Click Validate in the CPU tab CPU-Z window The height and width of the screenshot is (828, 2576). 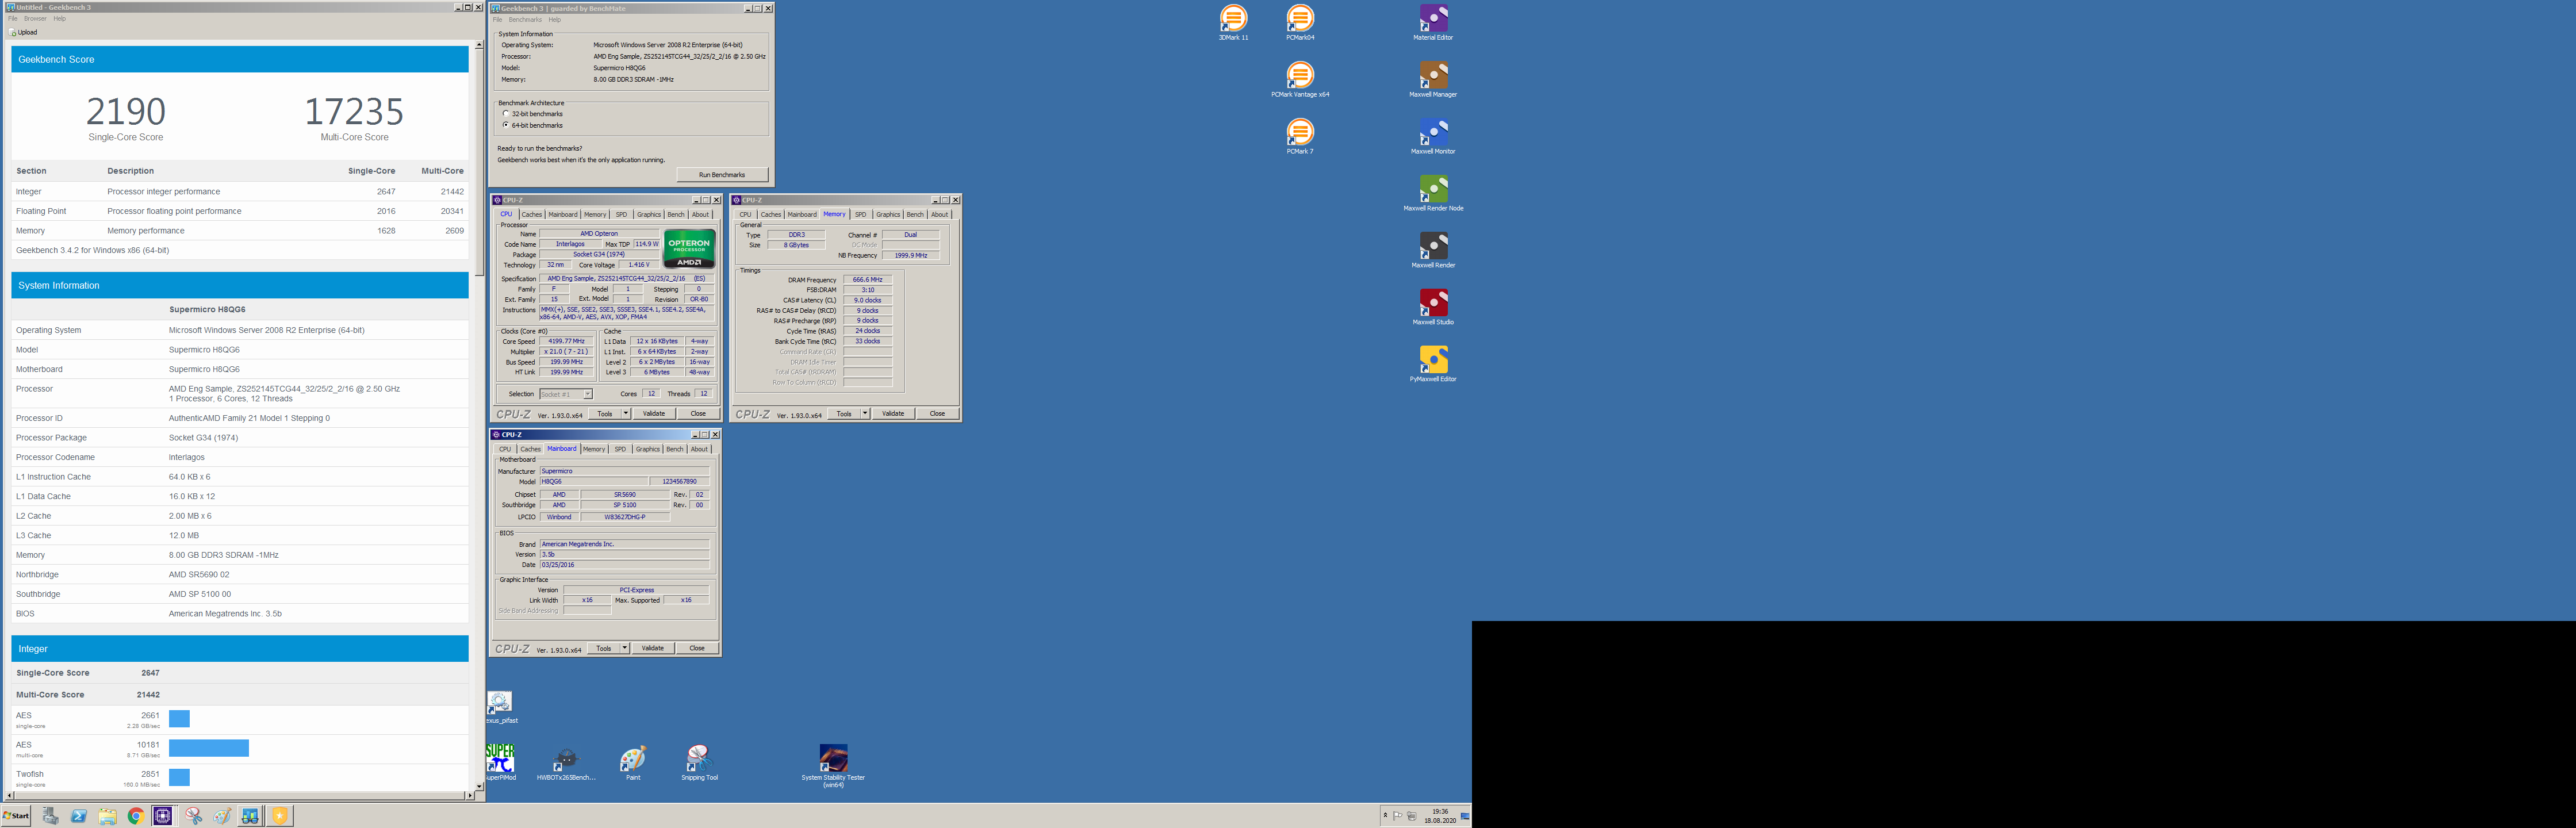click(654, 413)
